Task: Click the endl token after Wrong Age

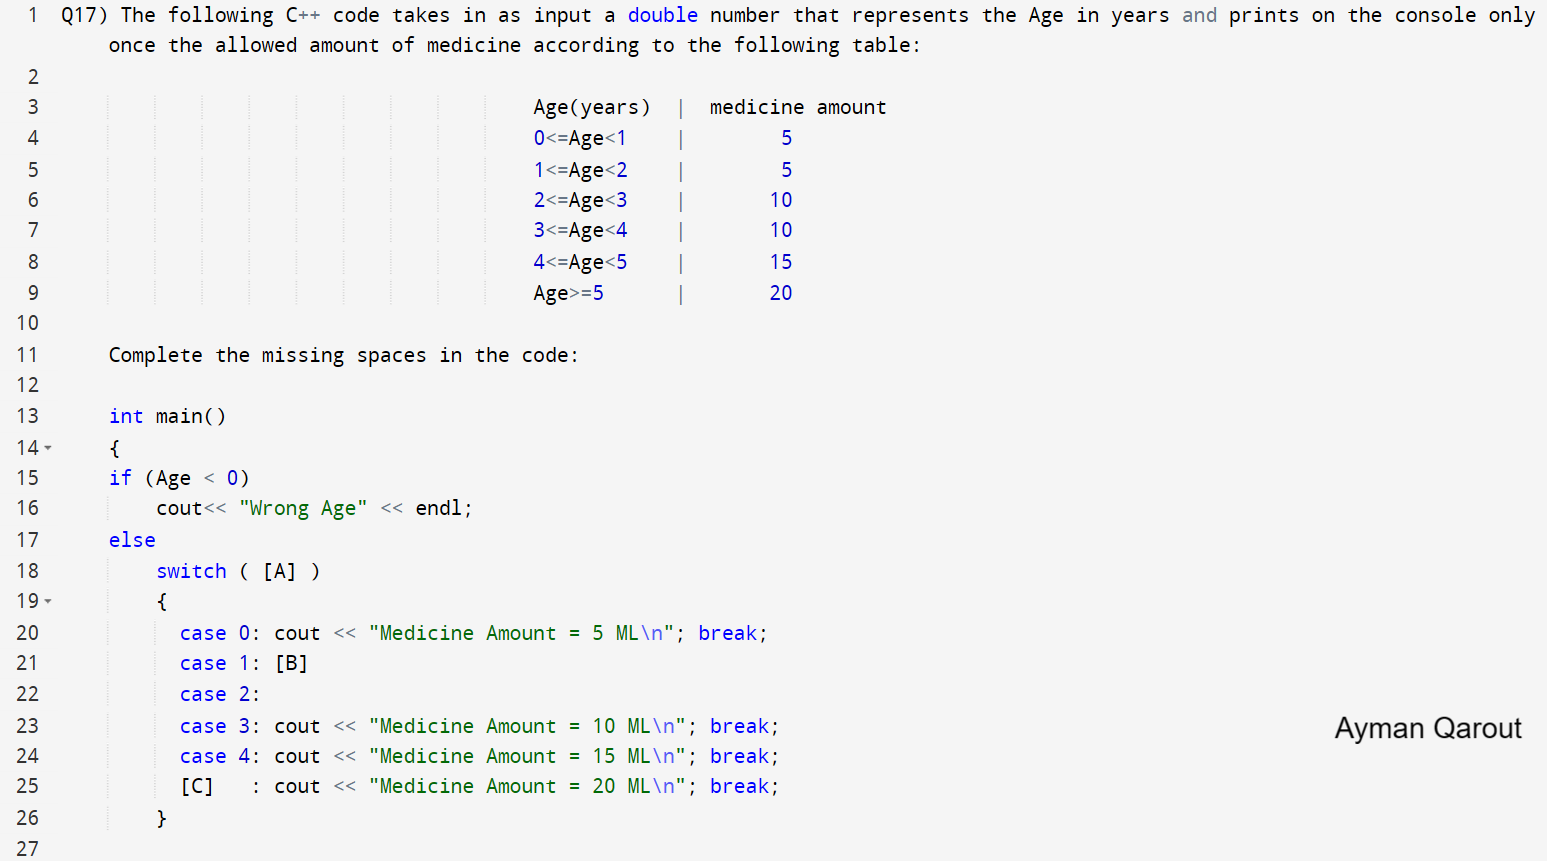Action: tap(438, 508)
